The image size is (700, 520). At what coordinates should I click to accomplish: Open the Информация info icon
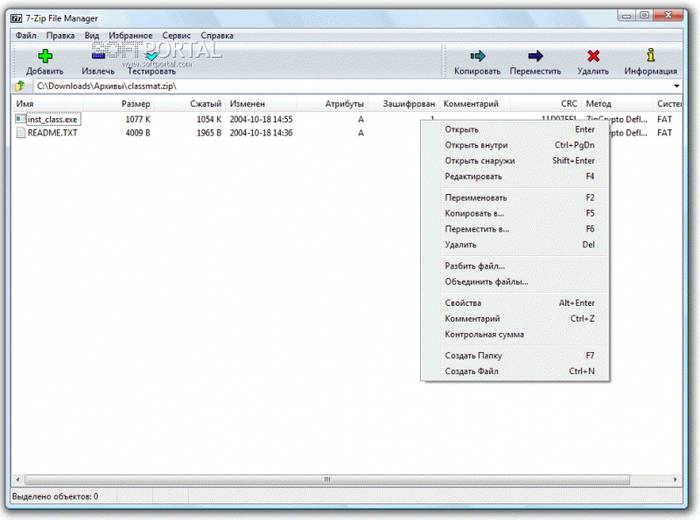(x=651, y=56)
